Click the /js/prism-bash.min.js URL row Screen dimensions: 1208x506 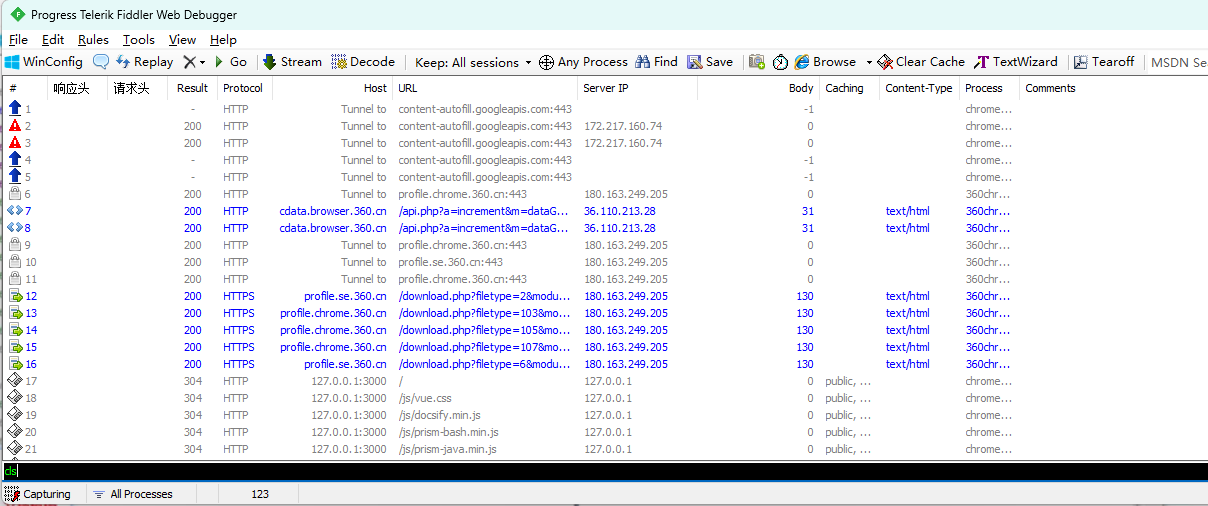coord(448,432)
